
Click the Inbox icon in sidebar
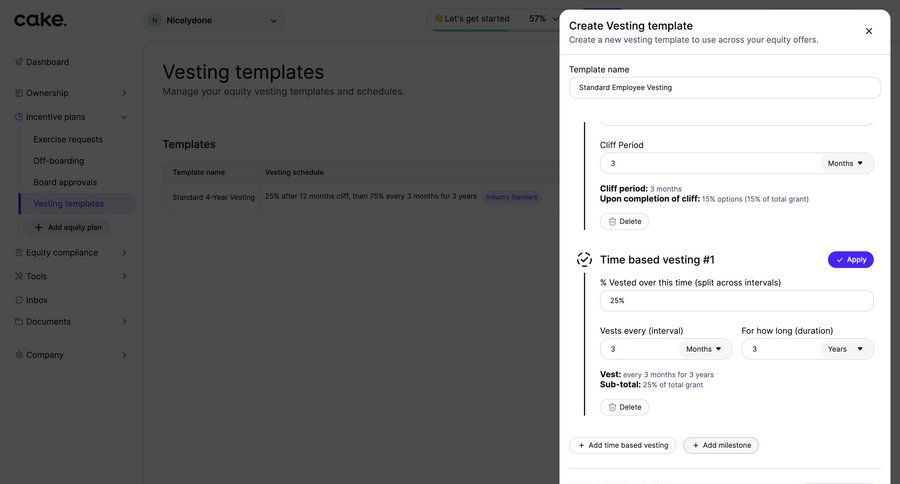(19, 300)
